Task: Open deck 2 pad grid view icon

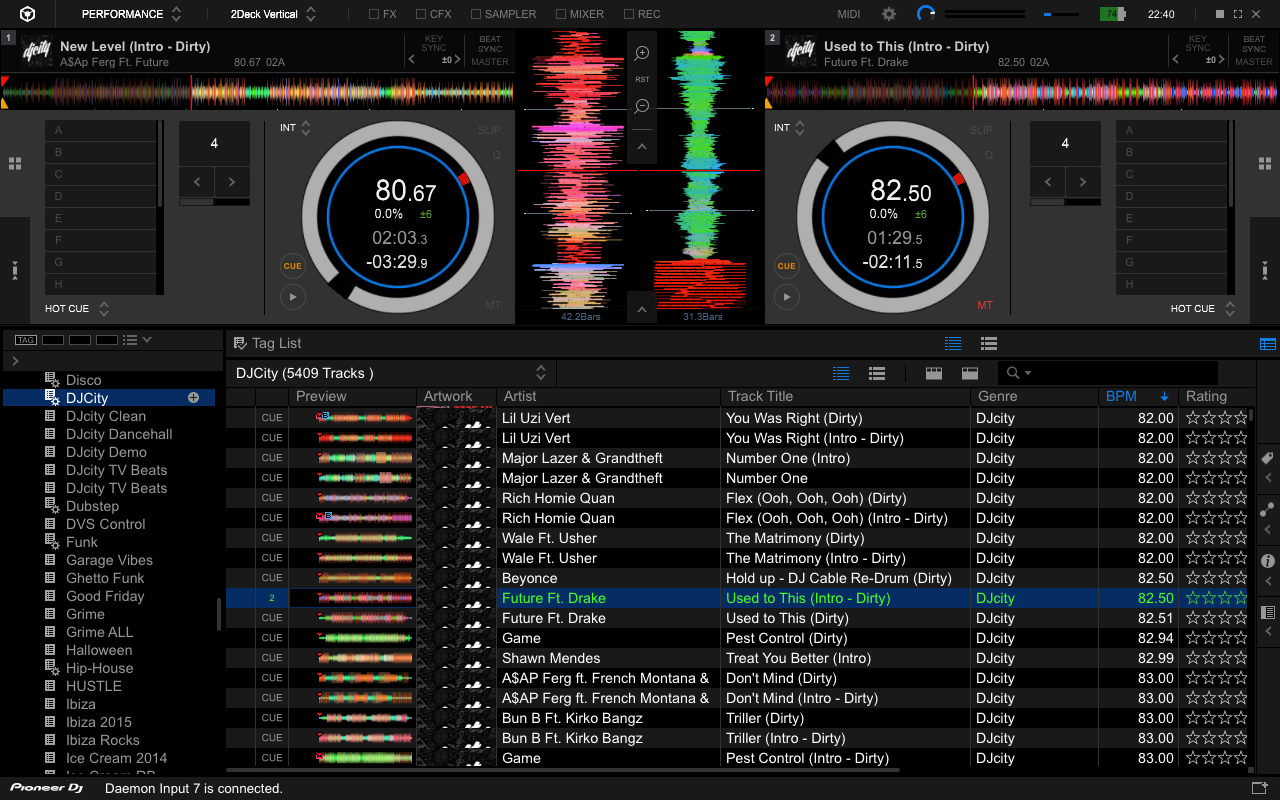Action: pos(1265,163)
